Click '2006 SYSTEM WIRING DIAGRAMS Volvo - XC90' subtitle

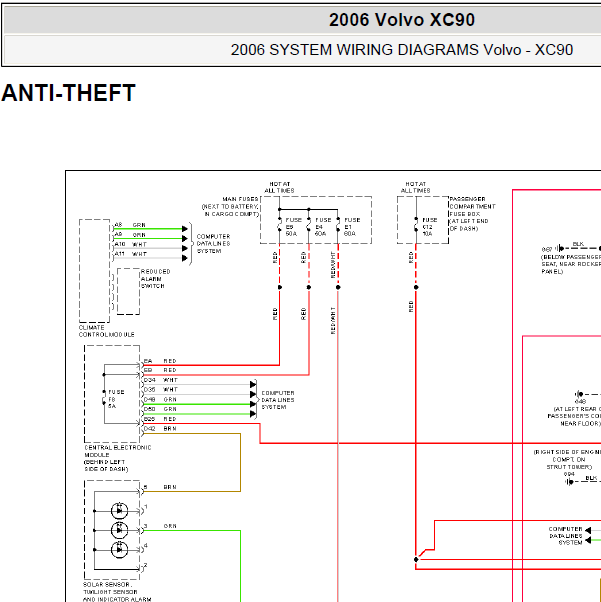(x=402, y=50)
